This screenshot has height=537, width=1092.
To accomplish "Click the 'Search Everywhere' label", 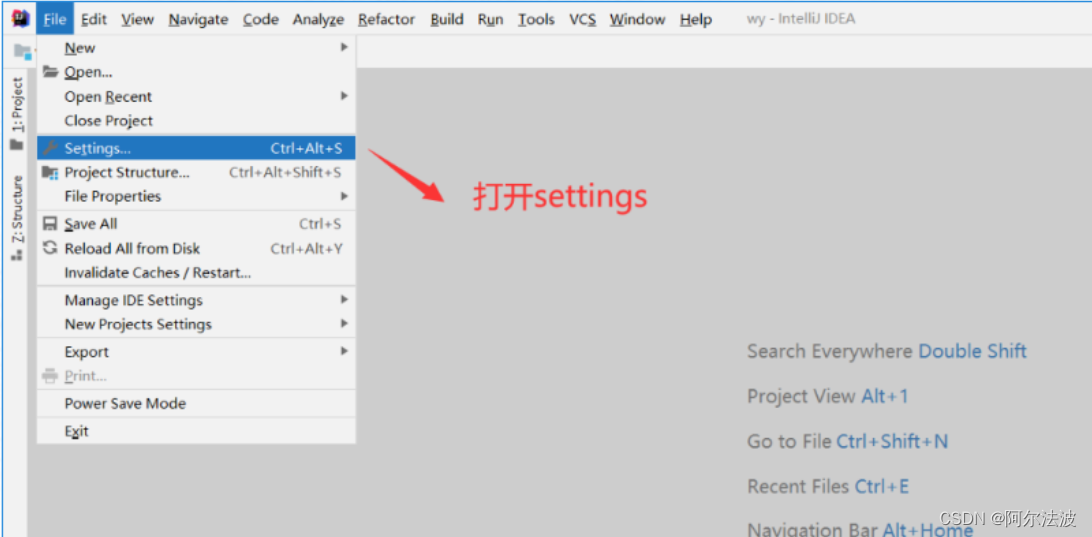I will click(x=830, y=351).
